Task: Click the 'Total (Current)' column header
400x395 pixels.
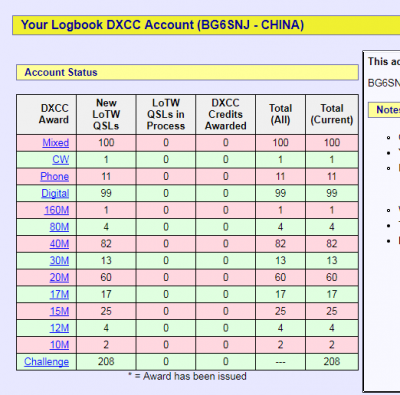Action: coord(332,114)
